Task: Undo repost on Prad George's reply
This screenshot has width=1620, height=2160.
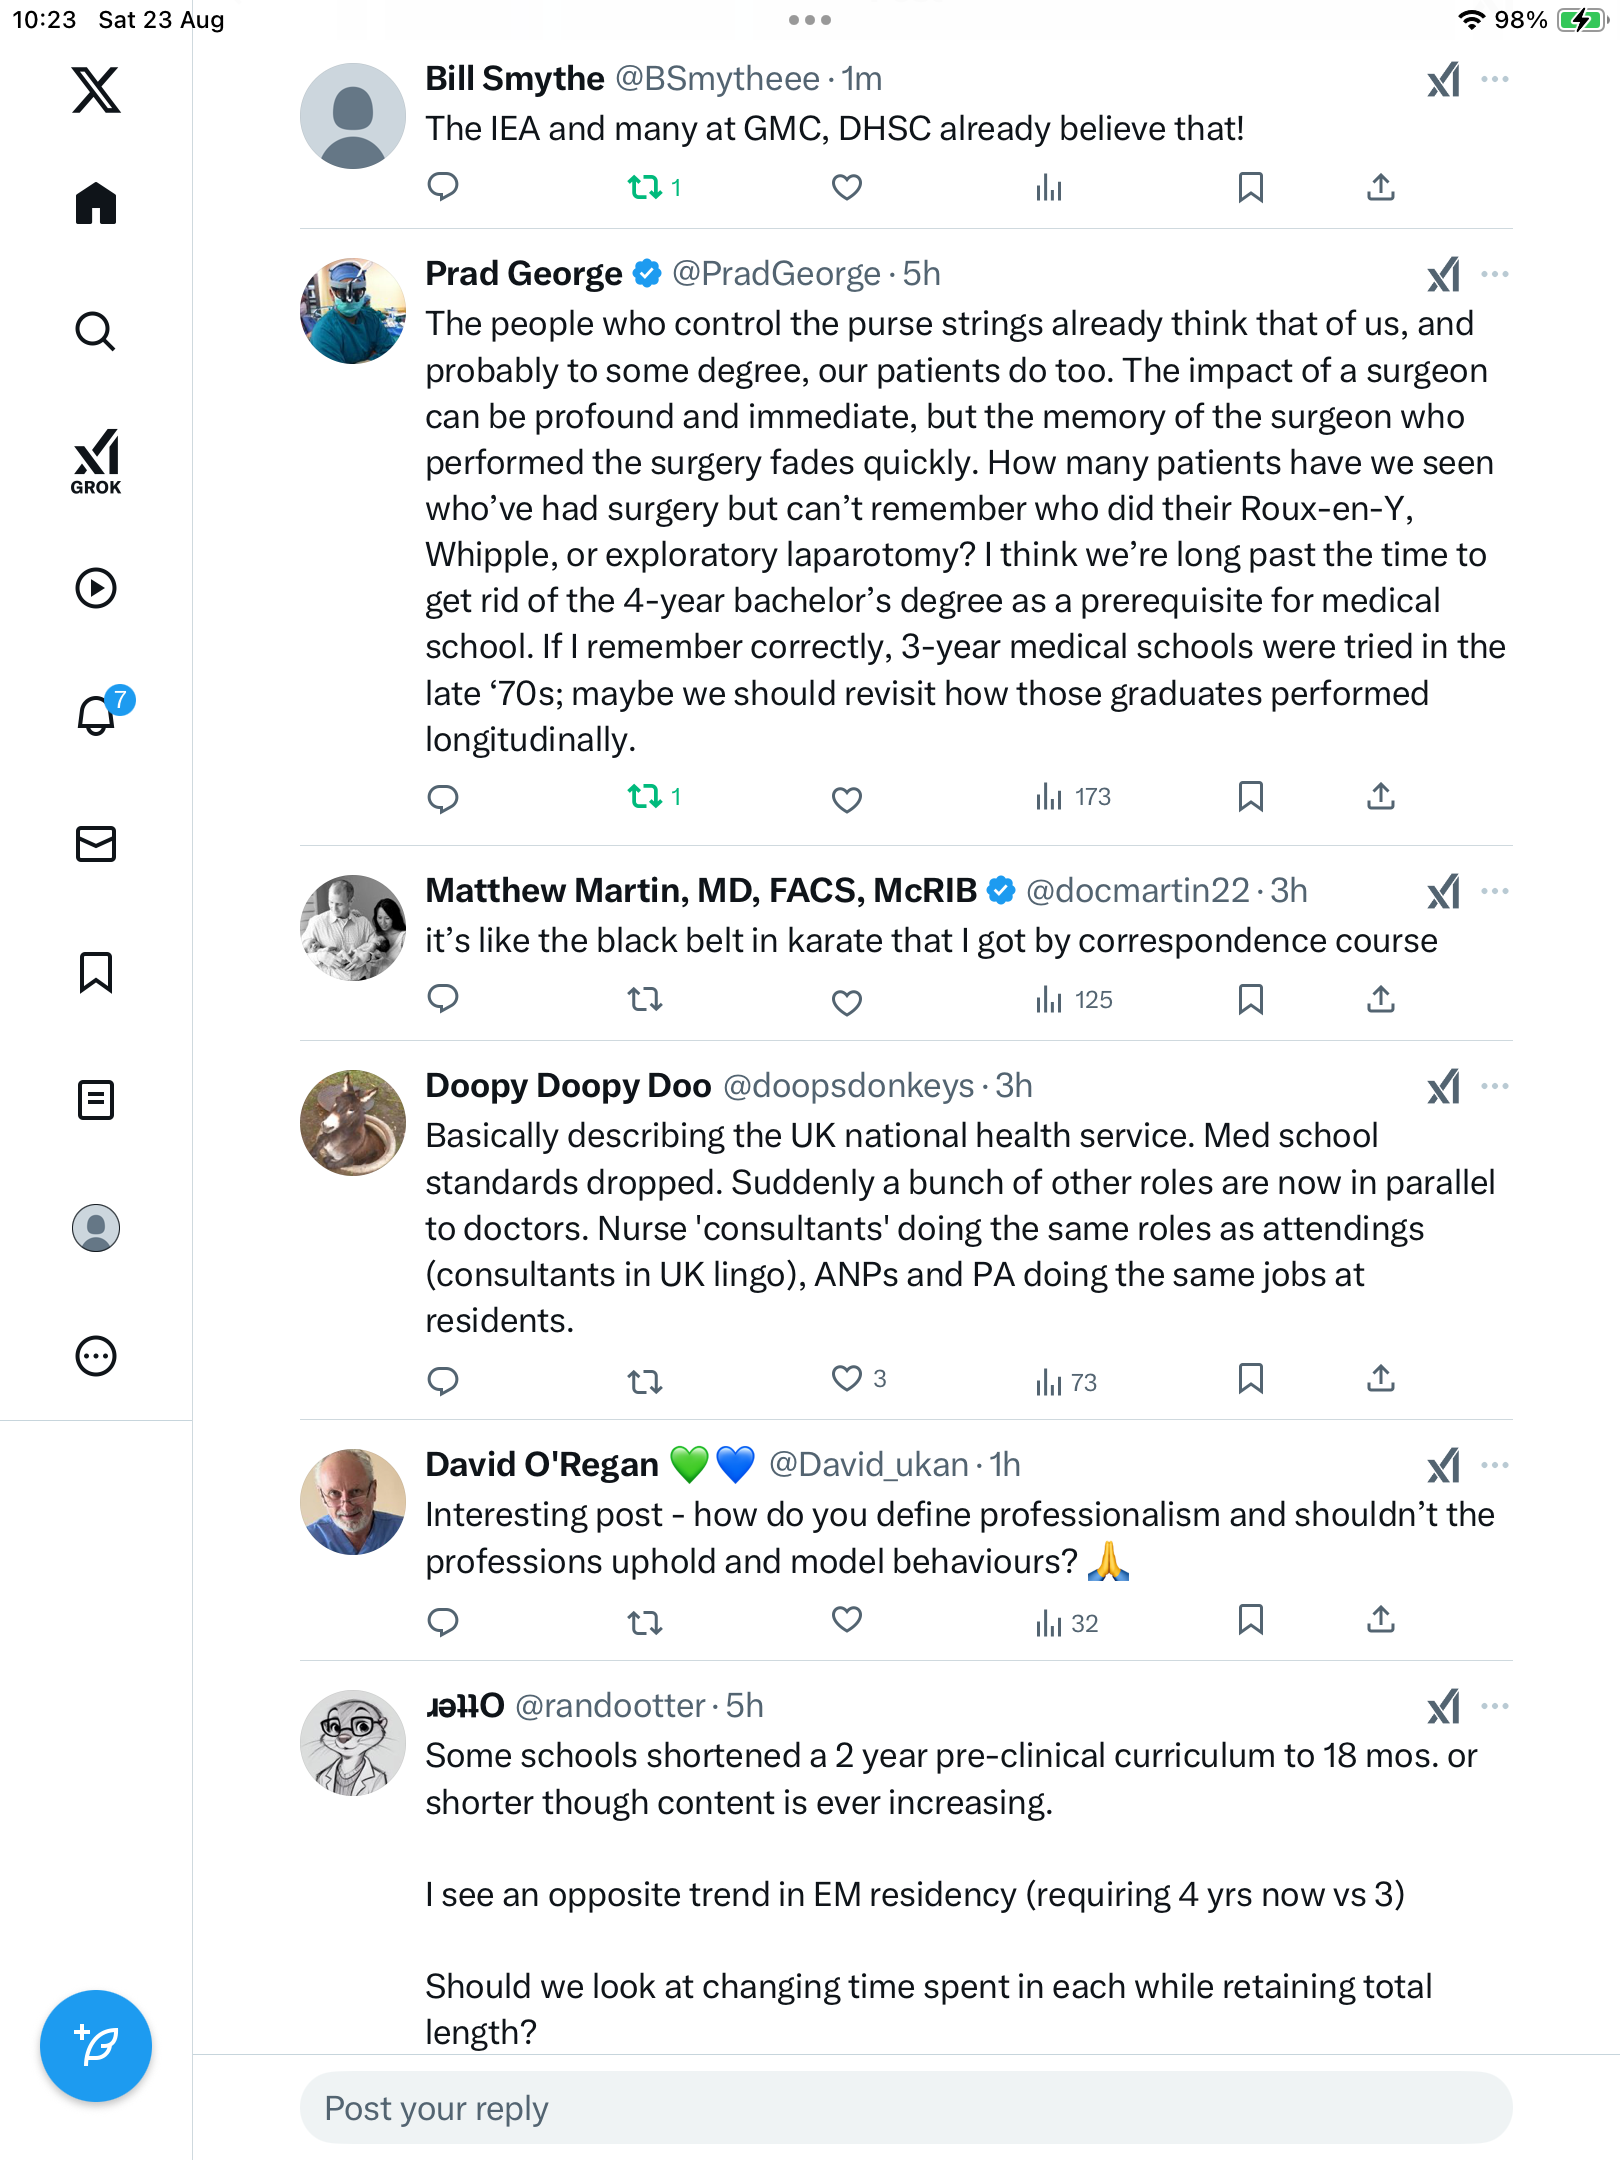Action: [x=645, y=797]
